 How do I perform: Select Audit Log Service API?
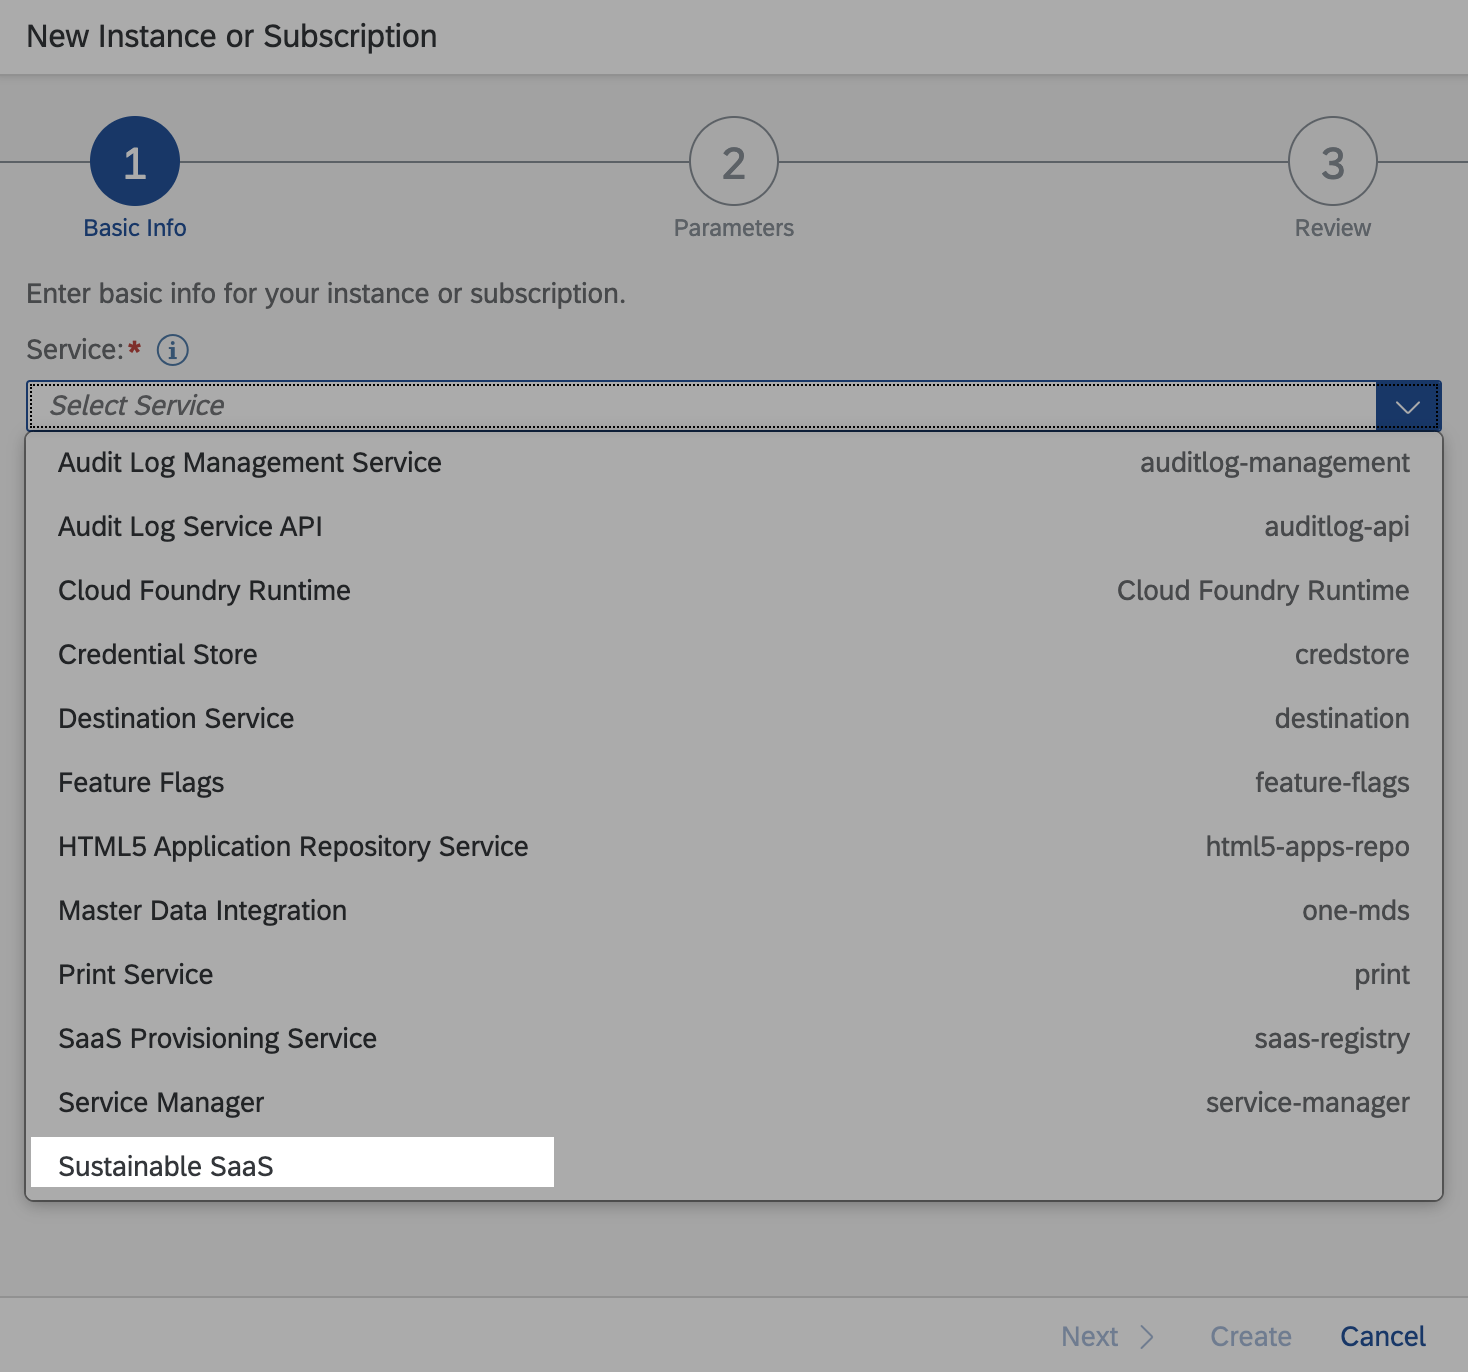click(x=734, y=527)
